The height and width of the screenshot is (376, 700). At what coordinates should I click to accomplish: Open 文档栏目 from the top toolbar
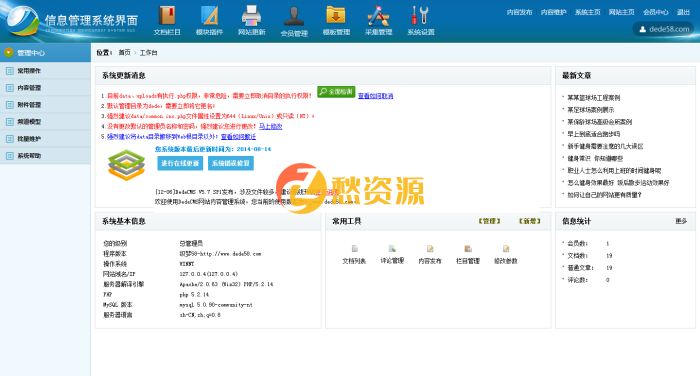click(x=167, y=21)
